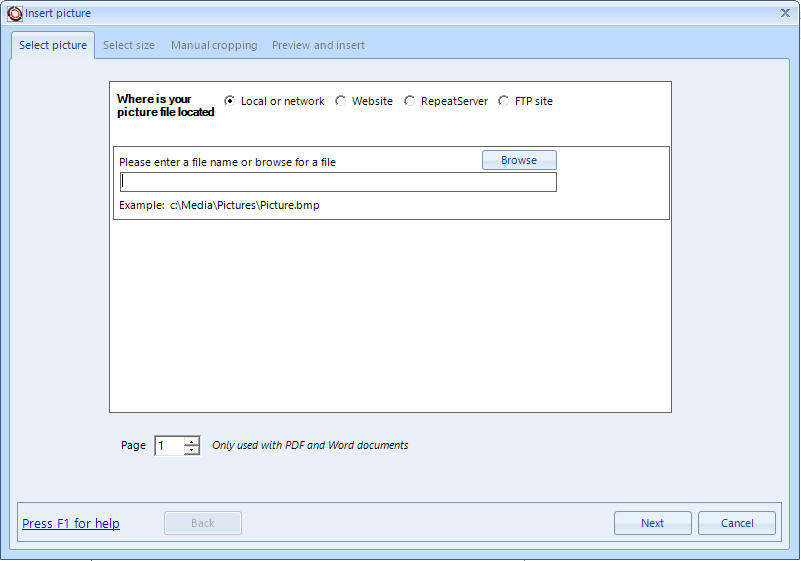Decrease page number with down arrow
801x561 pixels.
[x=192, y=451]
